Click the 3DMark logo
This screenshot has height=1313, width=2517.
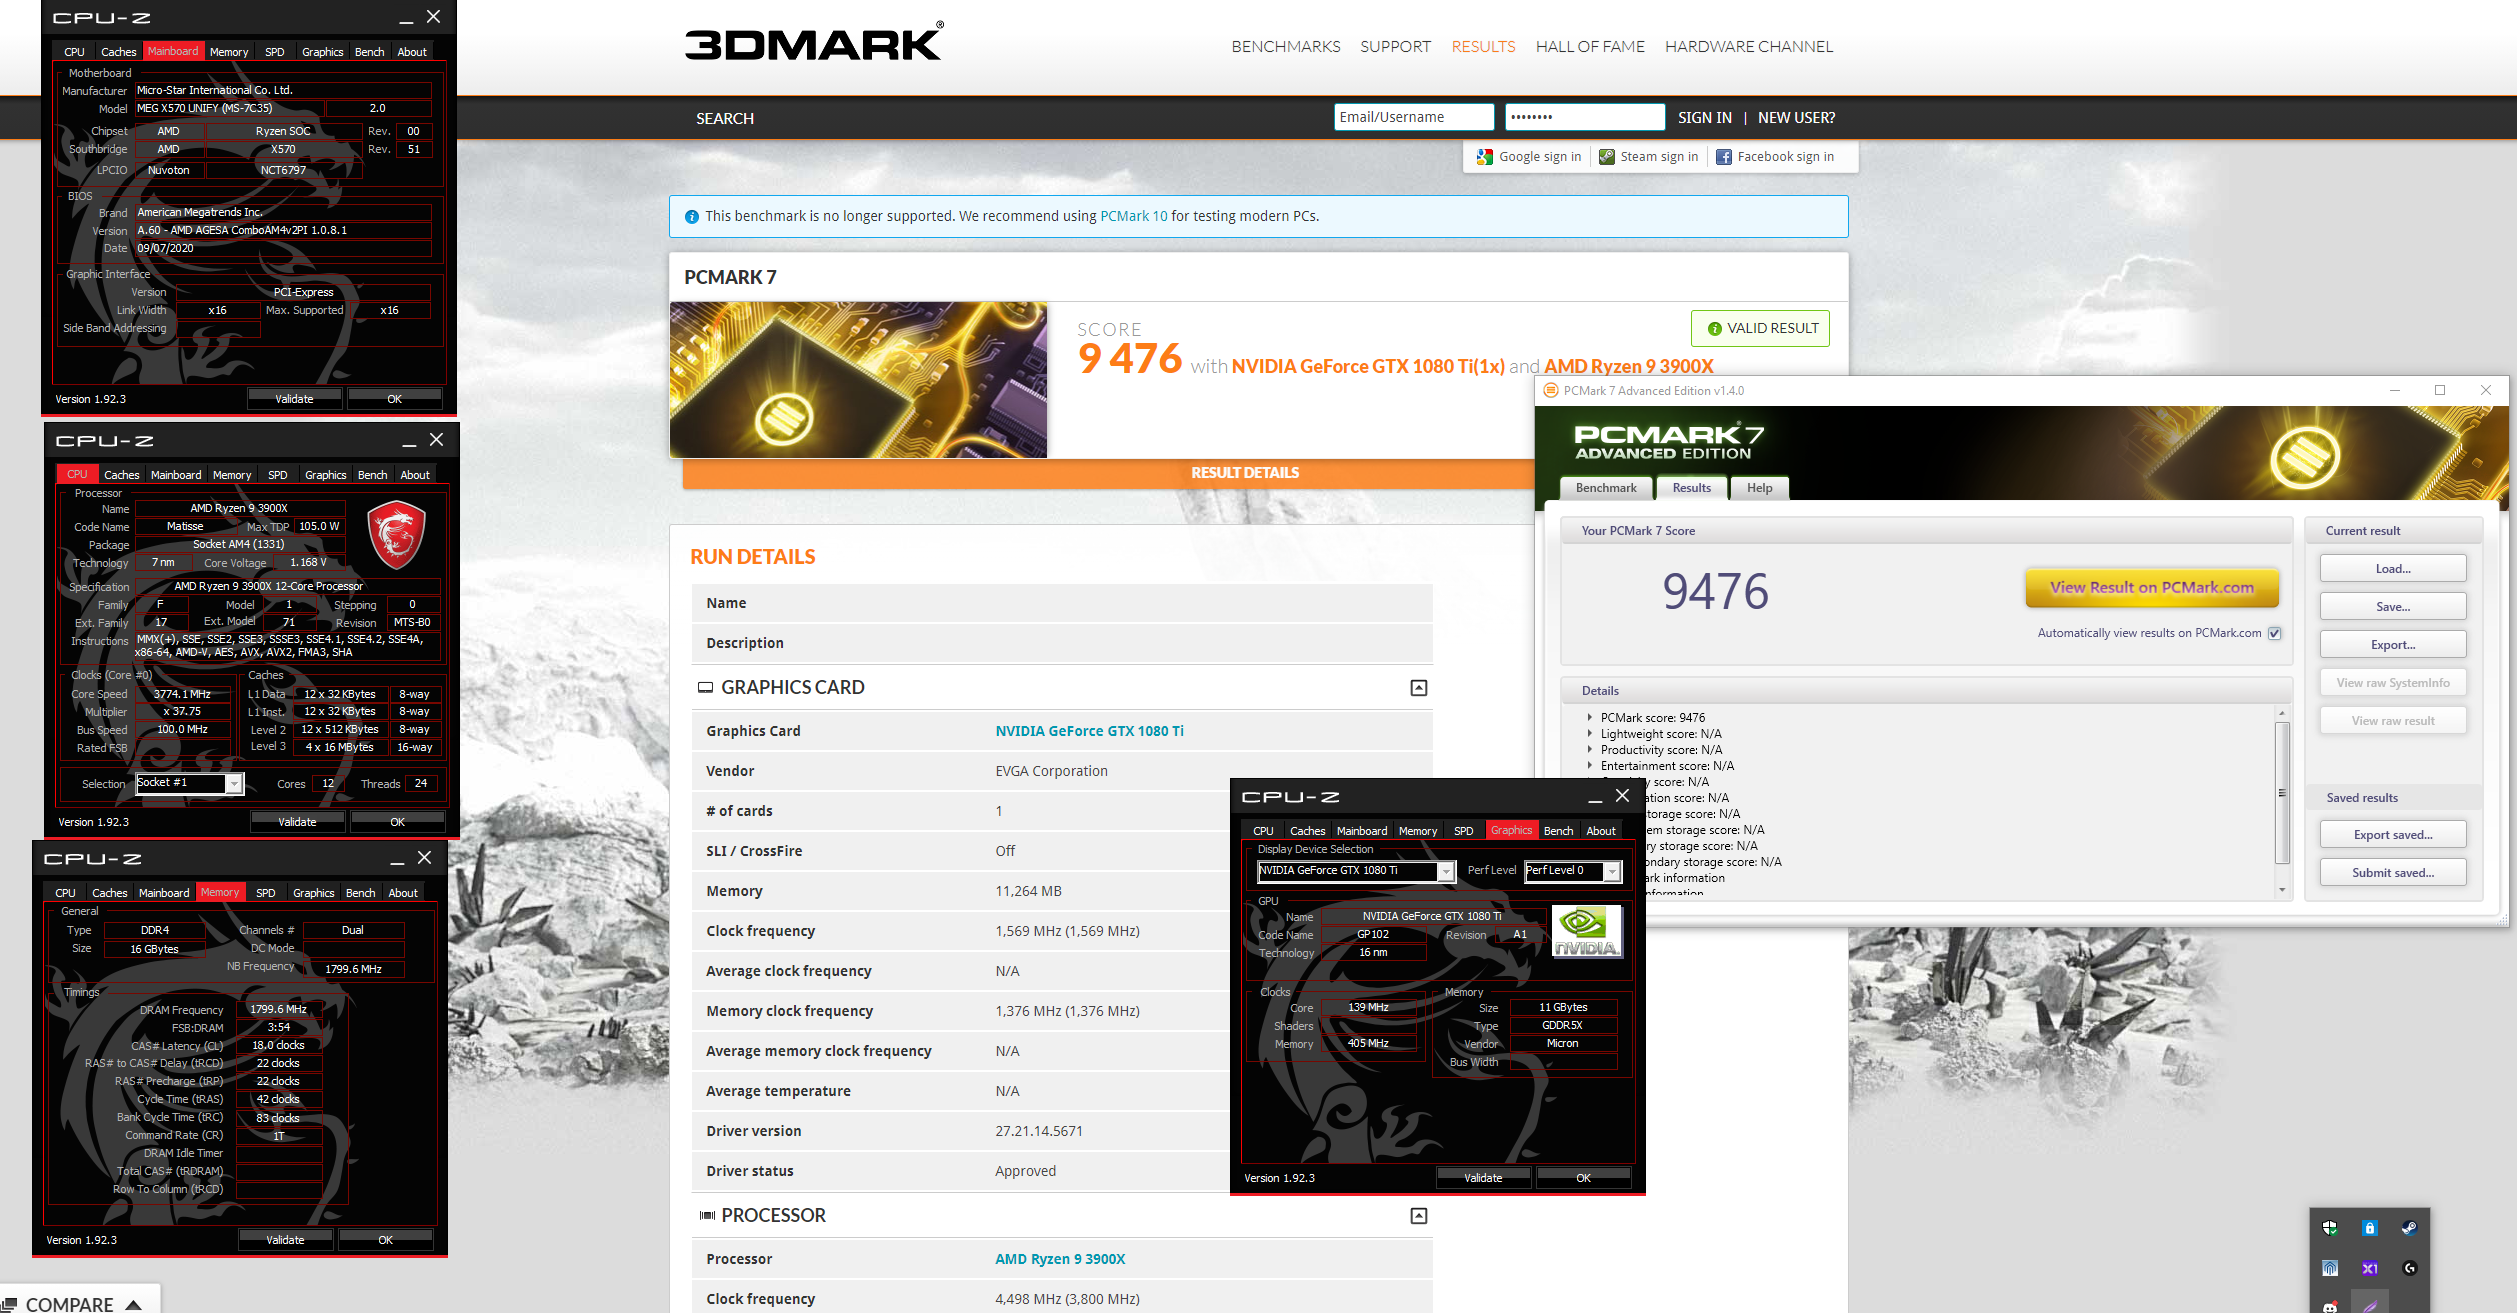tap(814, 42)
